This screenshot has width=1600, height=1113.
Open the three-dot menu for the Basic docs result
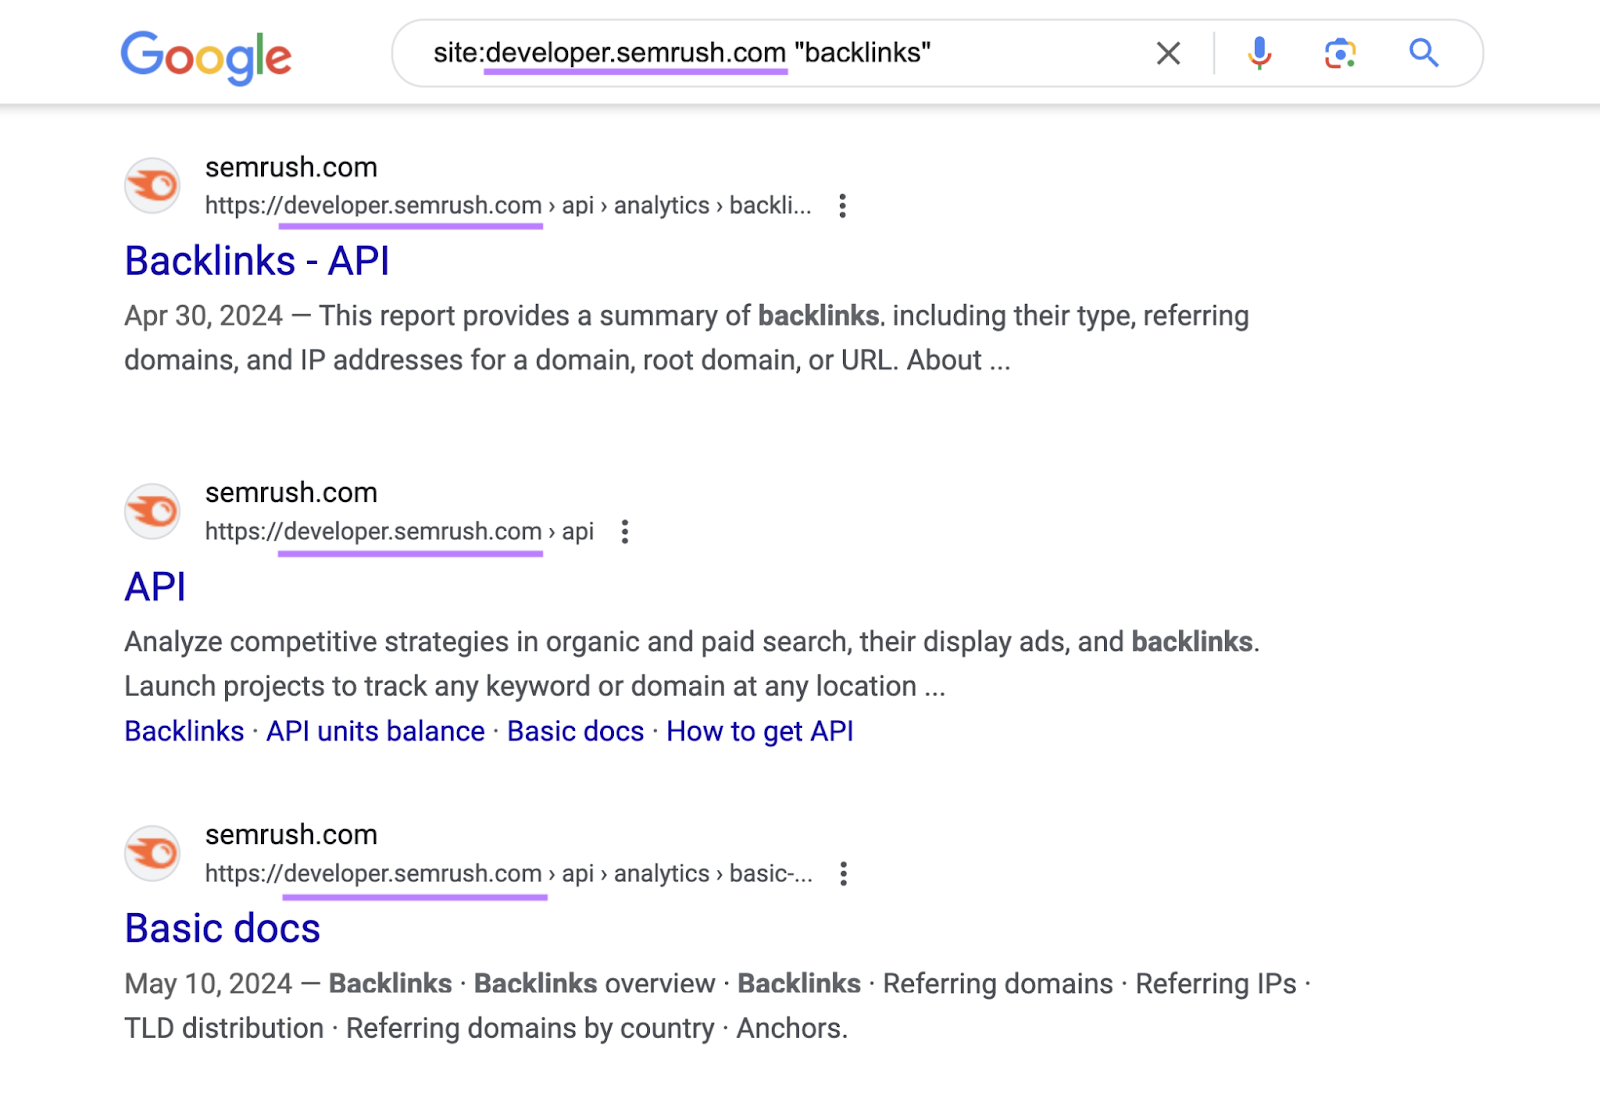click(843, 873)
